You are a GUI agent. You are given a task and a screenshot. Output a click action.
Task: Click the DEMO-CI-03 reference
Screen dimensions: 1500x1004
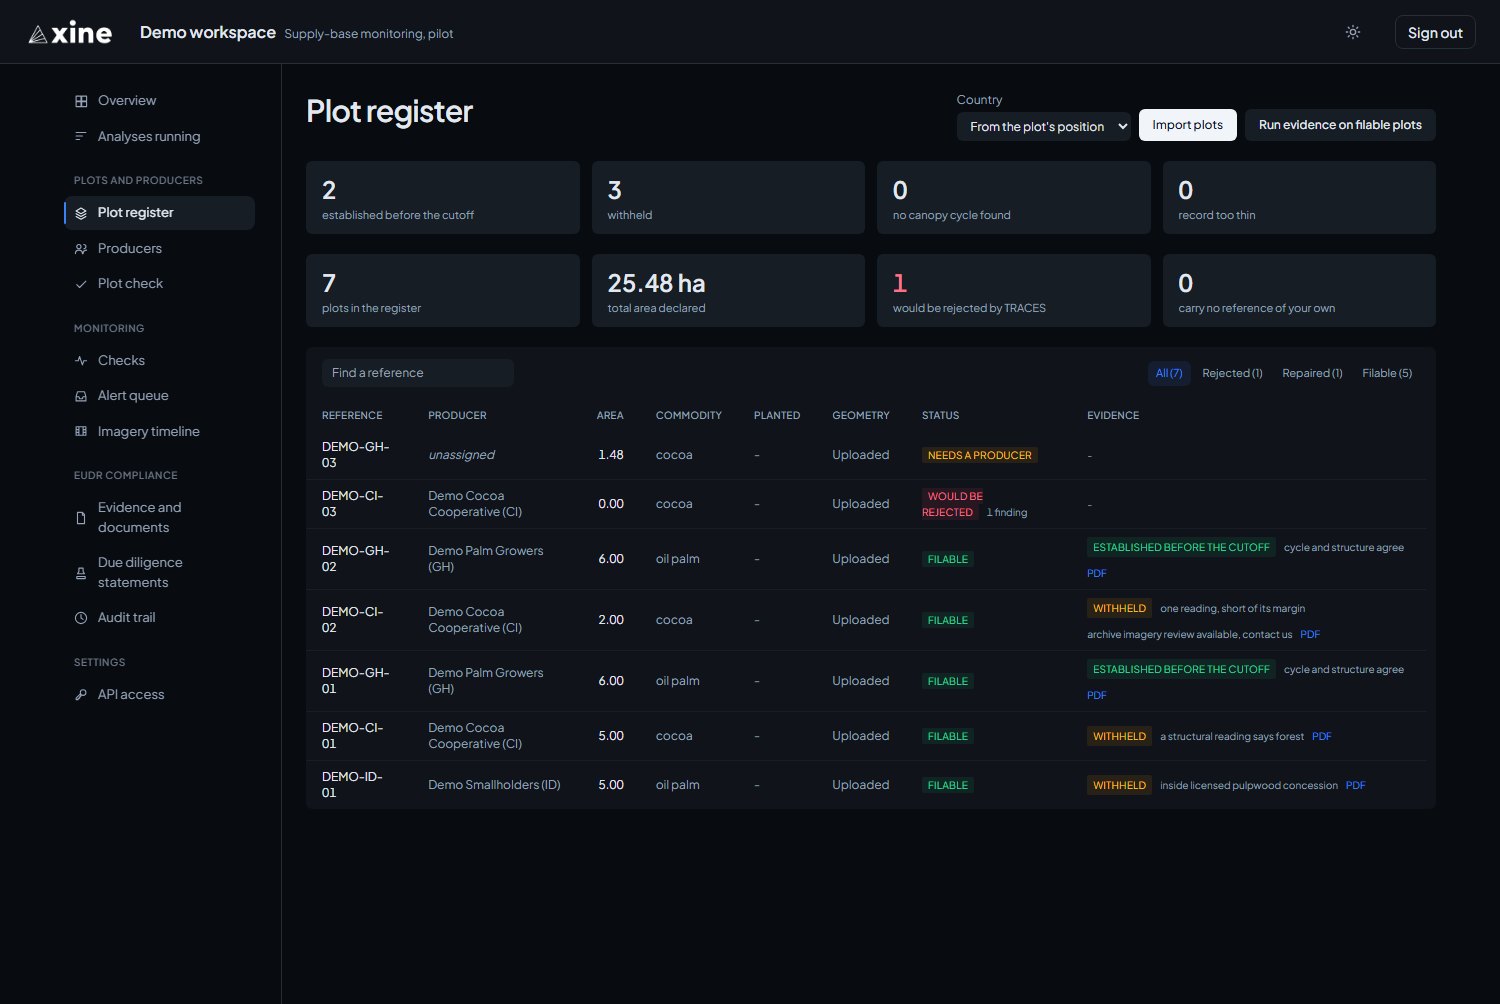pos(352,504)
